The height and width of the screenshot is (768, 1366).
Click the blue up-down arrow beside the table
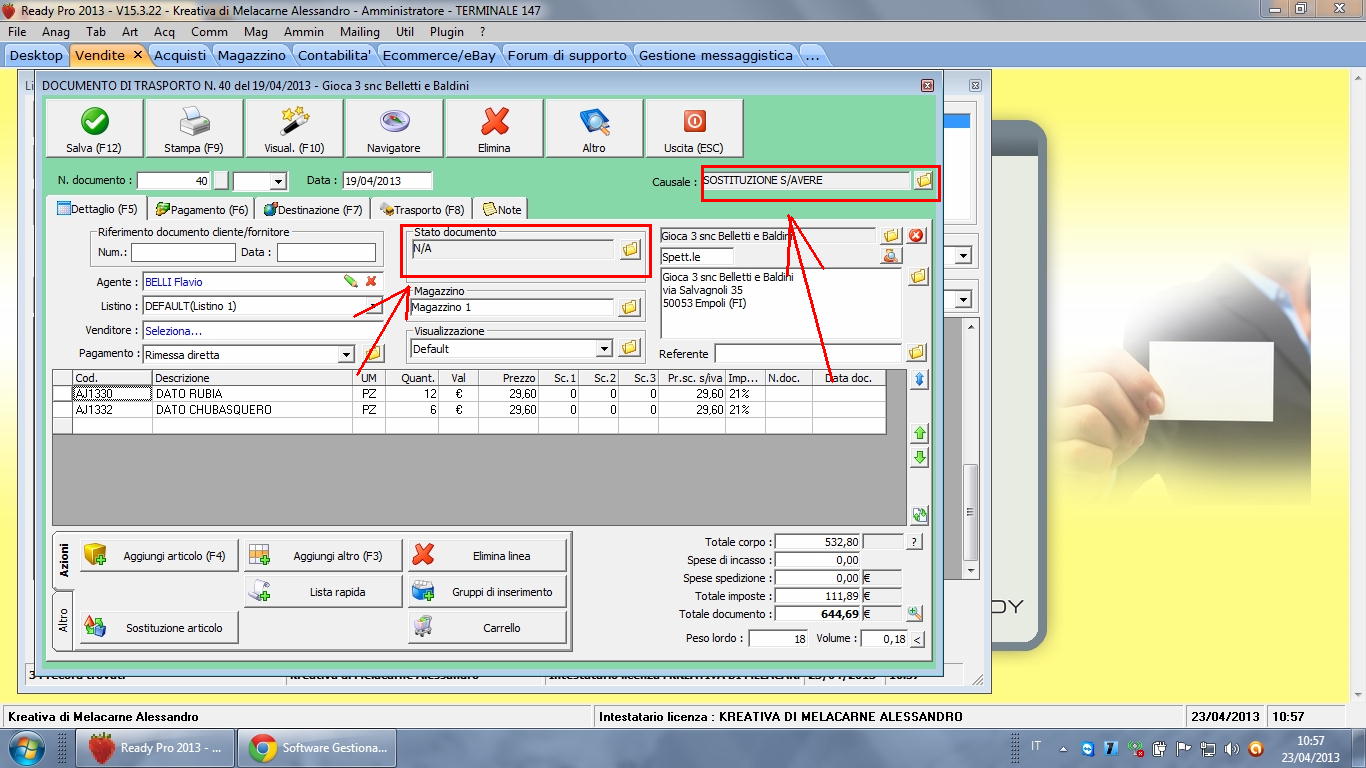(919, 380)
